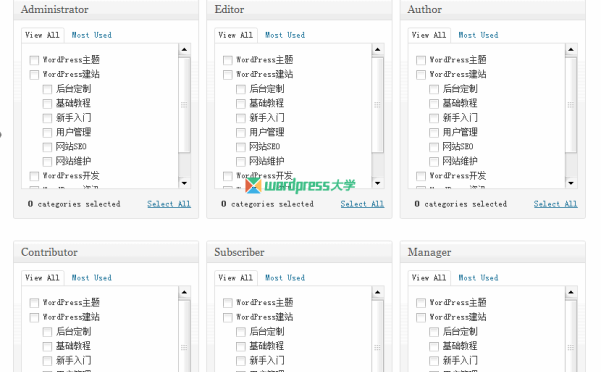The width and height of the screenshot is (601, 372).
Task: Tick 新手入门 under Editor
Action: point(241,118)
